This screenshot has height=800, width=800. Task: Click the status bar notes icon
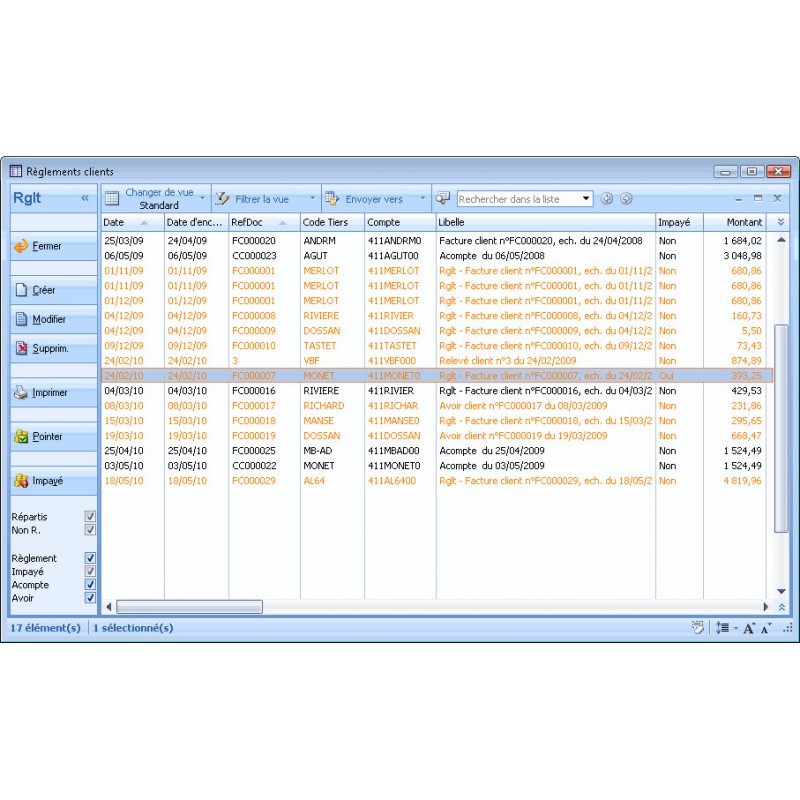pyautogui.click(x=697, y=628)
